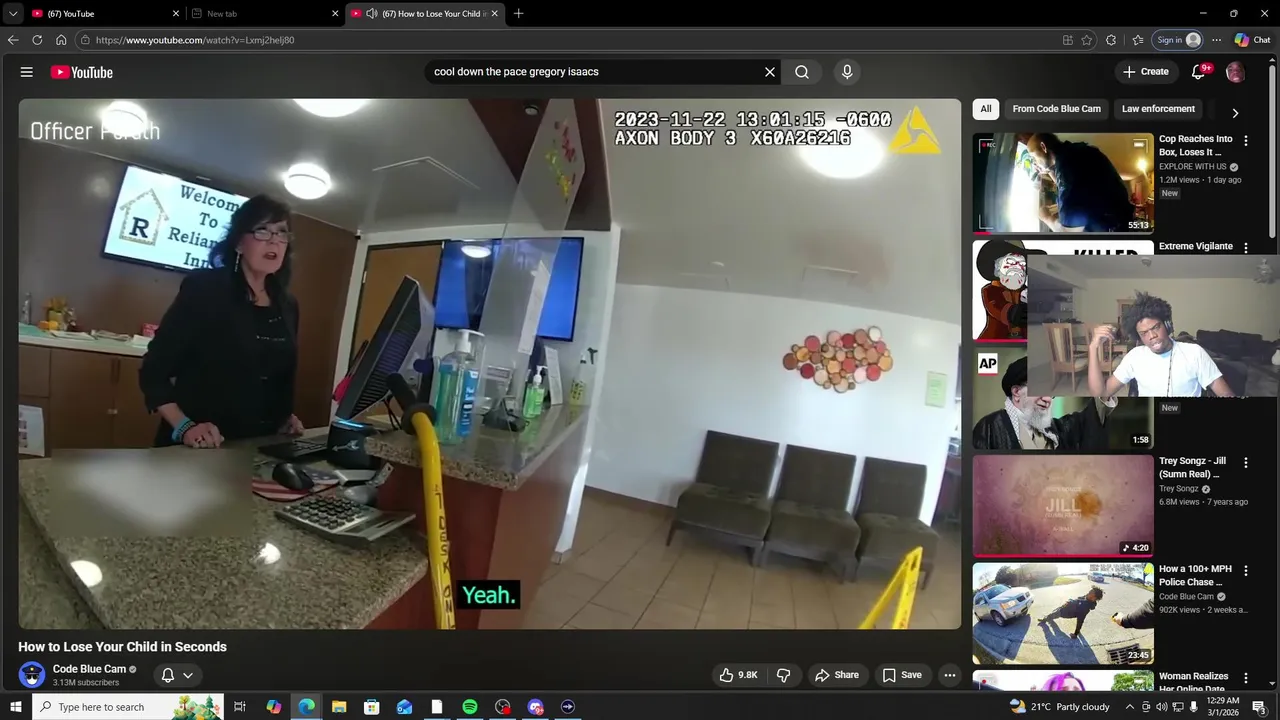Viewport: 1280px width, 720px height.
Task: Open weather widget 21°C Partly cloudy
Action: point(1059,707)
